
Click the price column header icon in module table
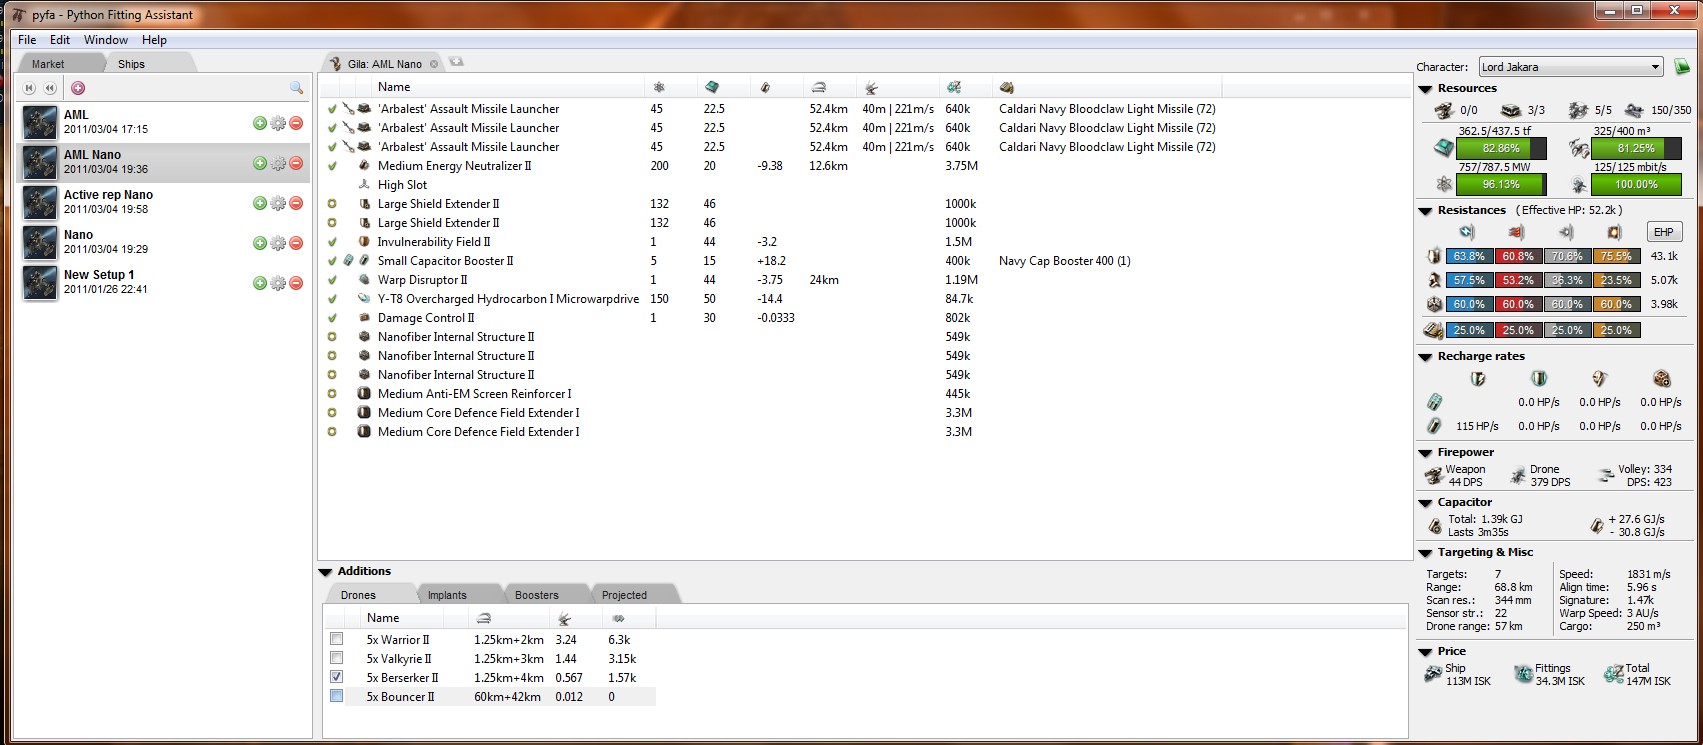[x=954, y=87]
